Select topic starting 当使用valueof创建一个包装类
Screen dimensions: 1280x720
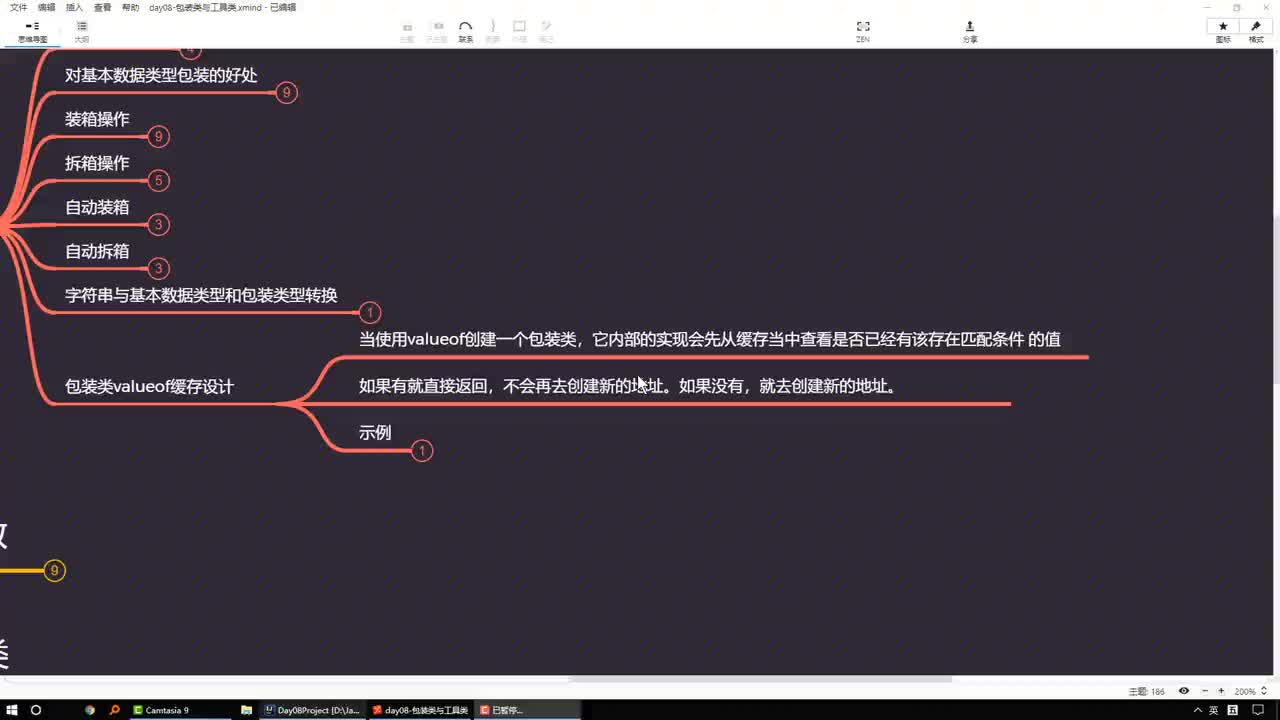point(710,339)
